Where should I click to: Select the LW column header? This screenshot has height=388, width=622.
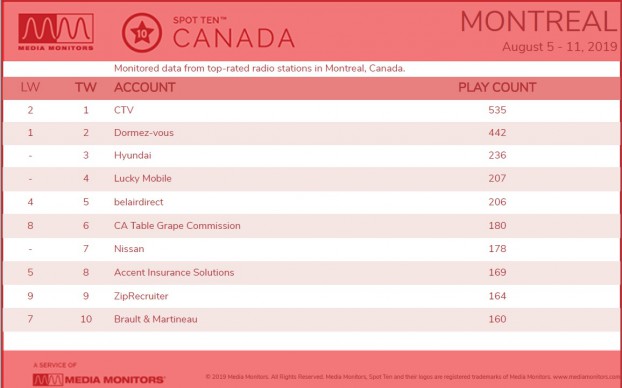coord(30,87)
